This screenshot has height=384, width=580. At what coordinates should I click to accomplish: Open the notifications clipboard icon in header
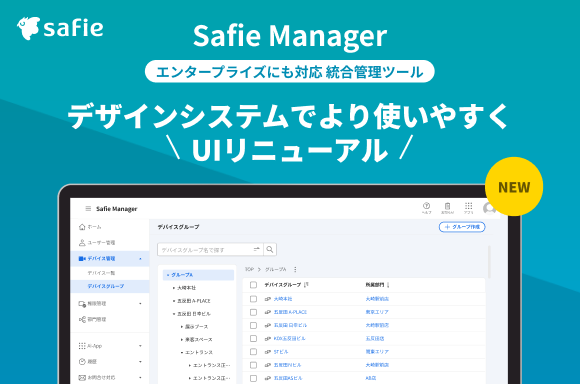point(447,206)
